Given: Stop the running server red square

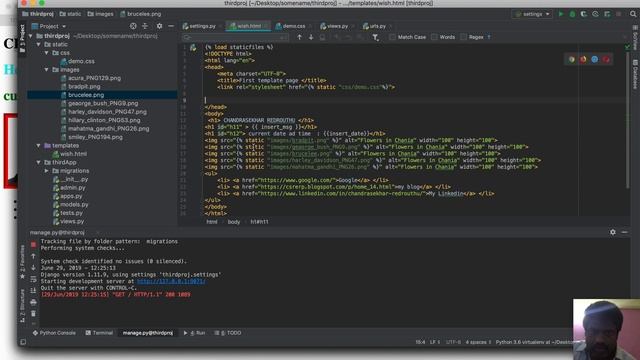Looking at the screenshot, I should (33, 244).
